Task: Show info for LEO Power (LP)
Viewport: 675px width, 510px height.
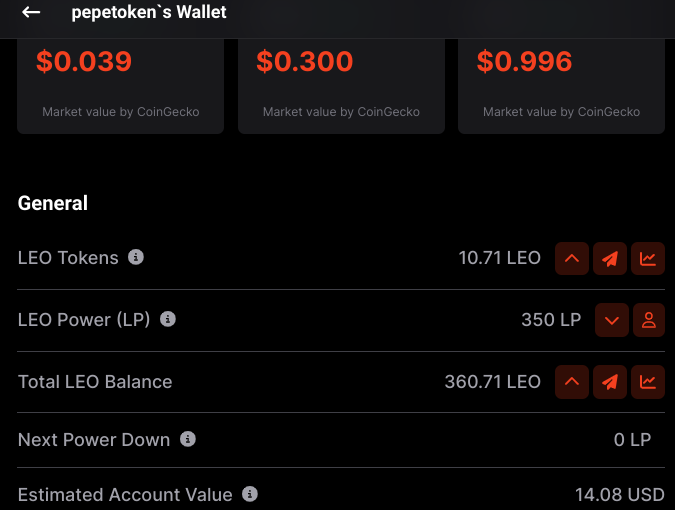Action: coord(168,319)
